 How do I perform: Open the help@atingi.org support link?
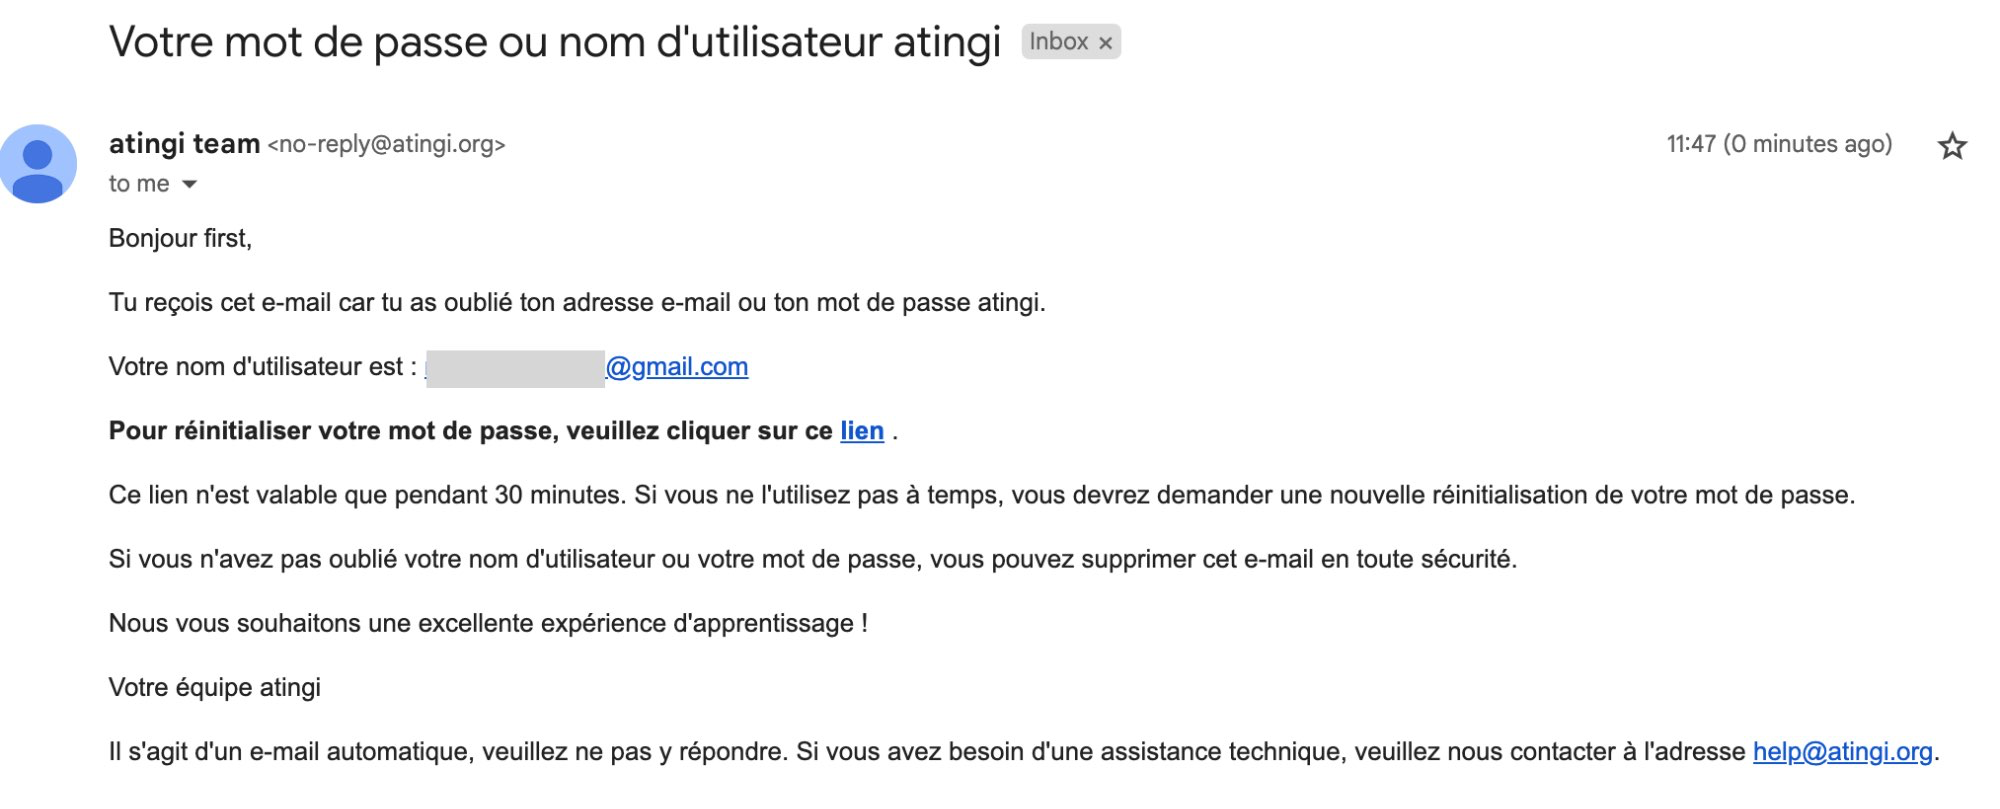click(1842, 752)
